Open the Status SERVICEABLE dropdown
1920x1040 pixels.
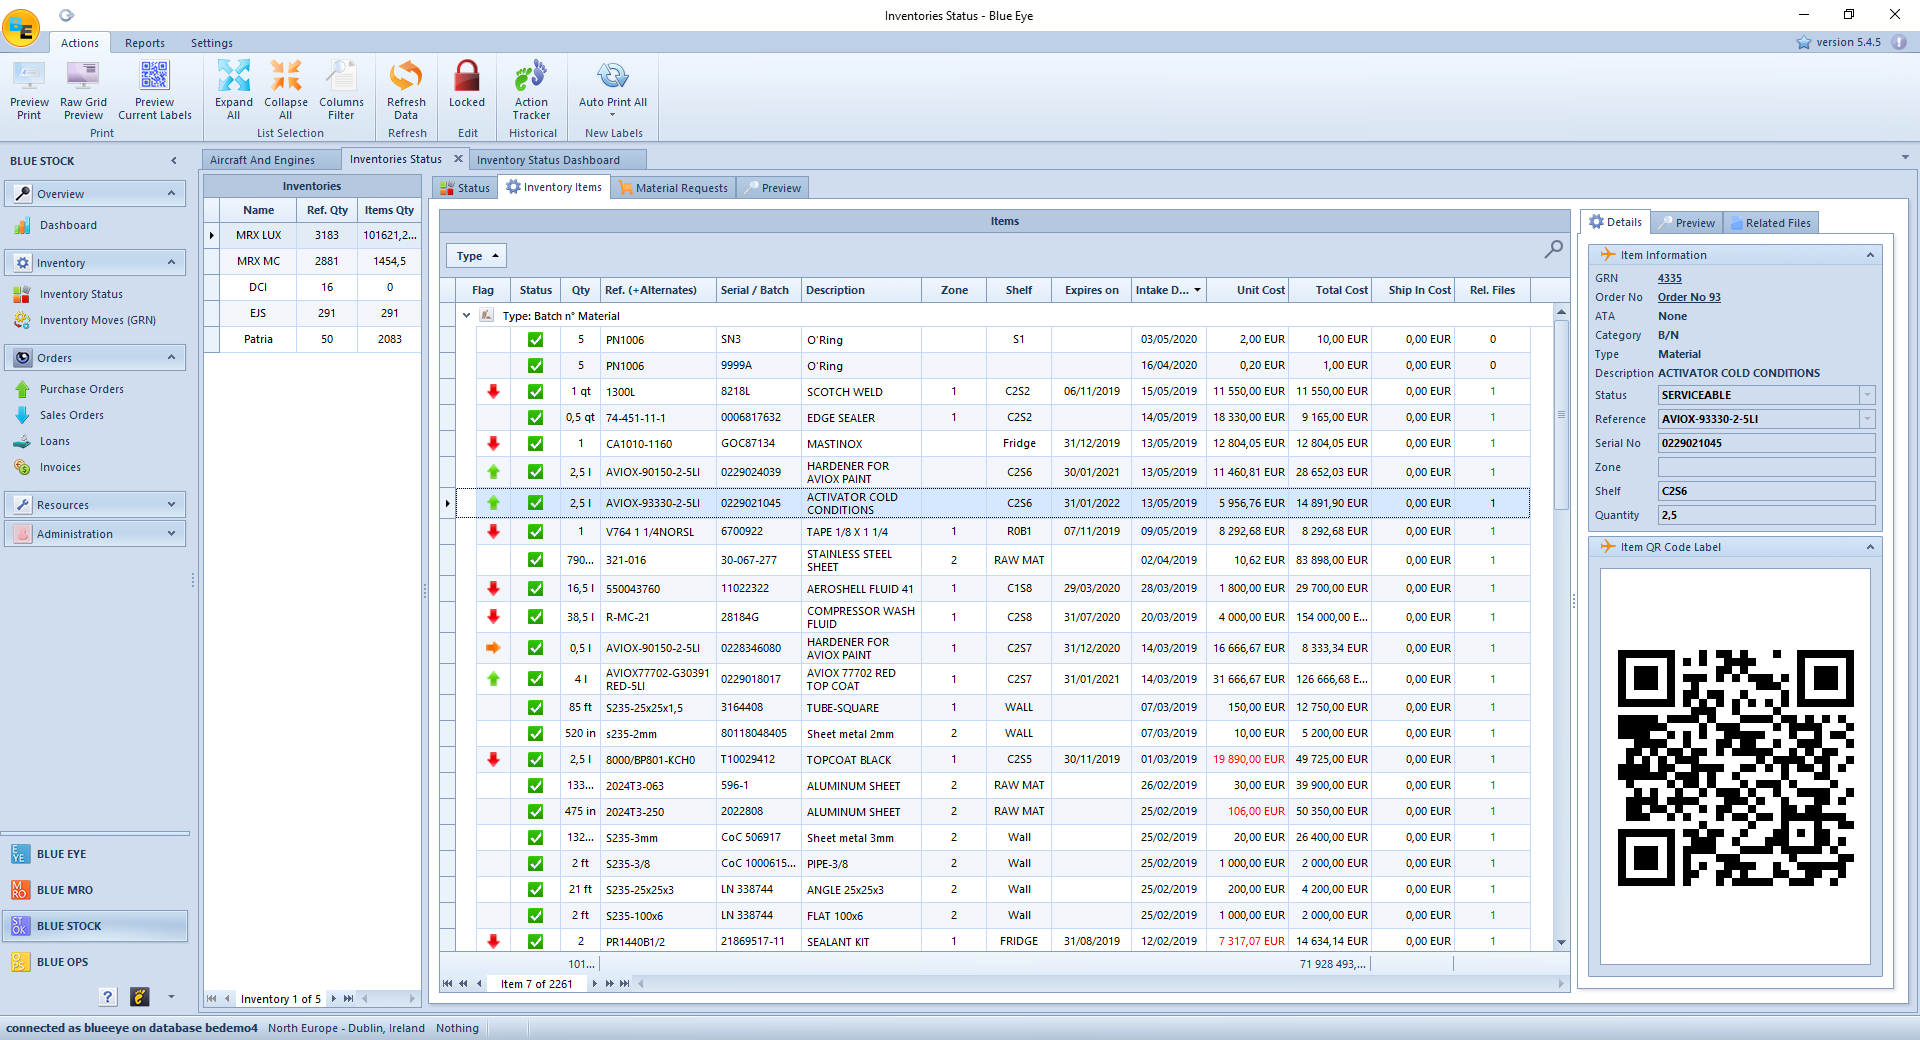[1867, 395]
